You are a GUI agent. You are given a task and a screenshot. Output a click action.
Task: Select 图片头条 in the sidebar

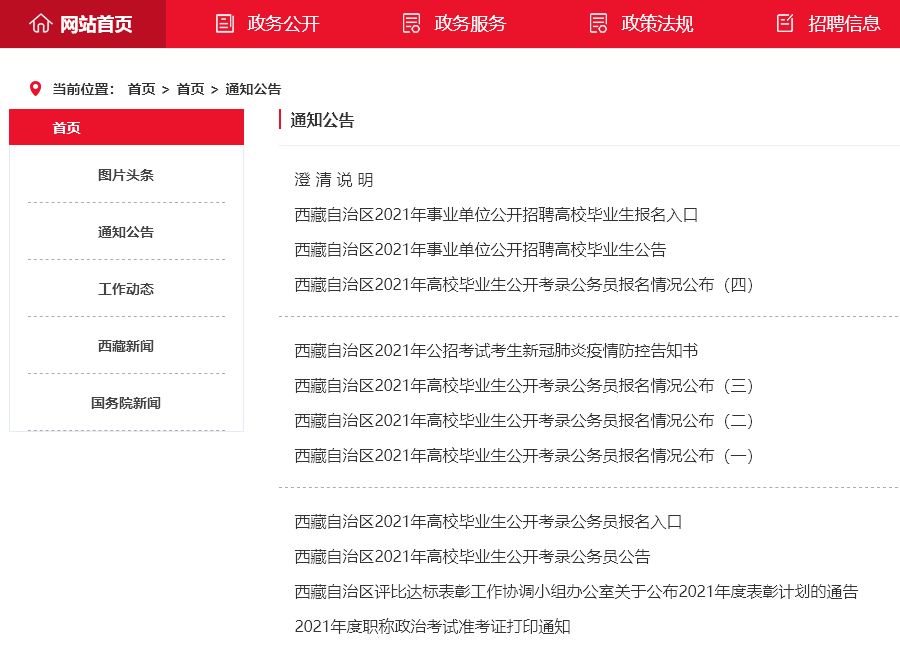coord(126,174)
